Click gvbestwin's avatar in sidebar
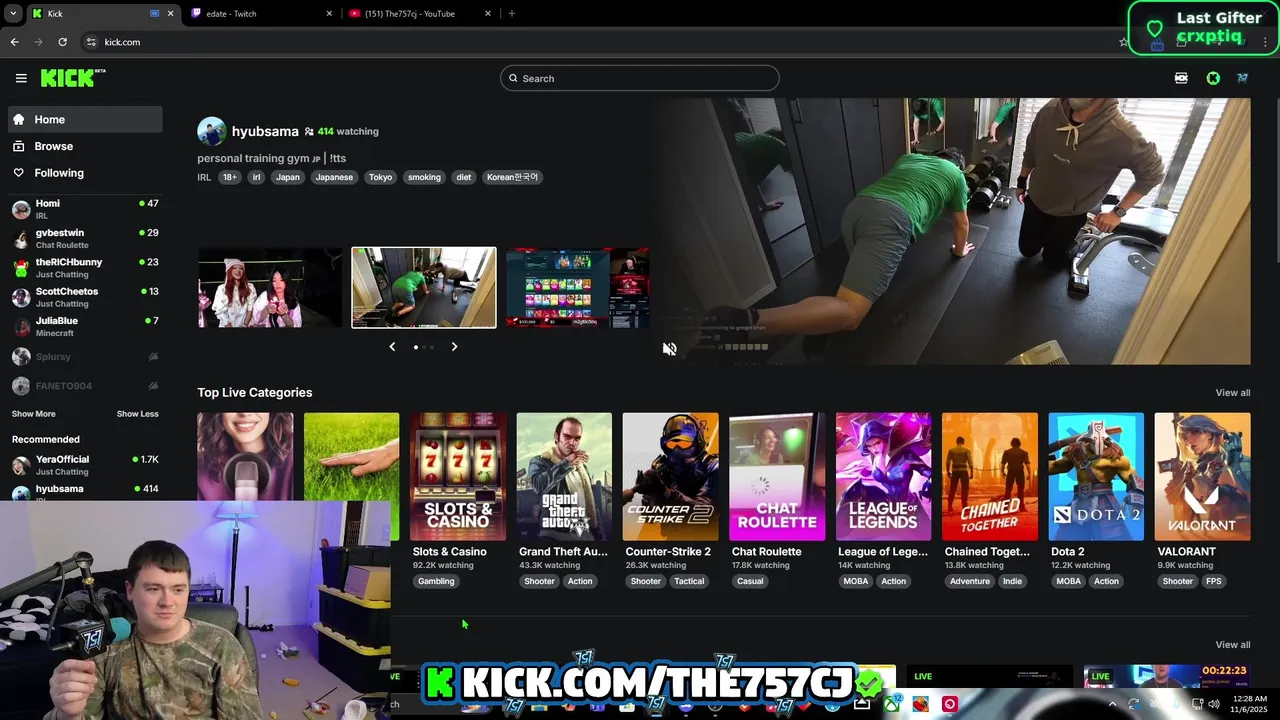This screenshot has width=1280, height=720. click(21, 238)
